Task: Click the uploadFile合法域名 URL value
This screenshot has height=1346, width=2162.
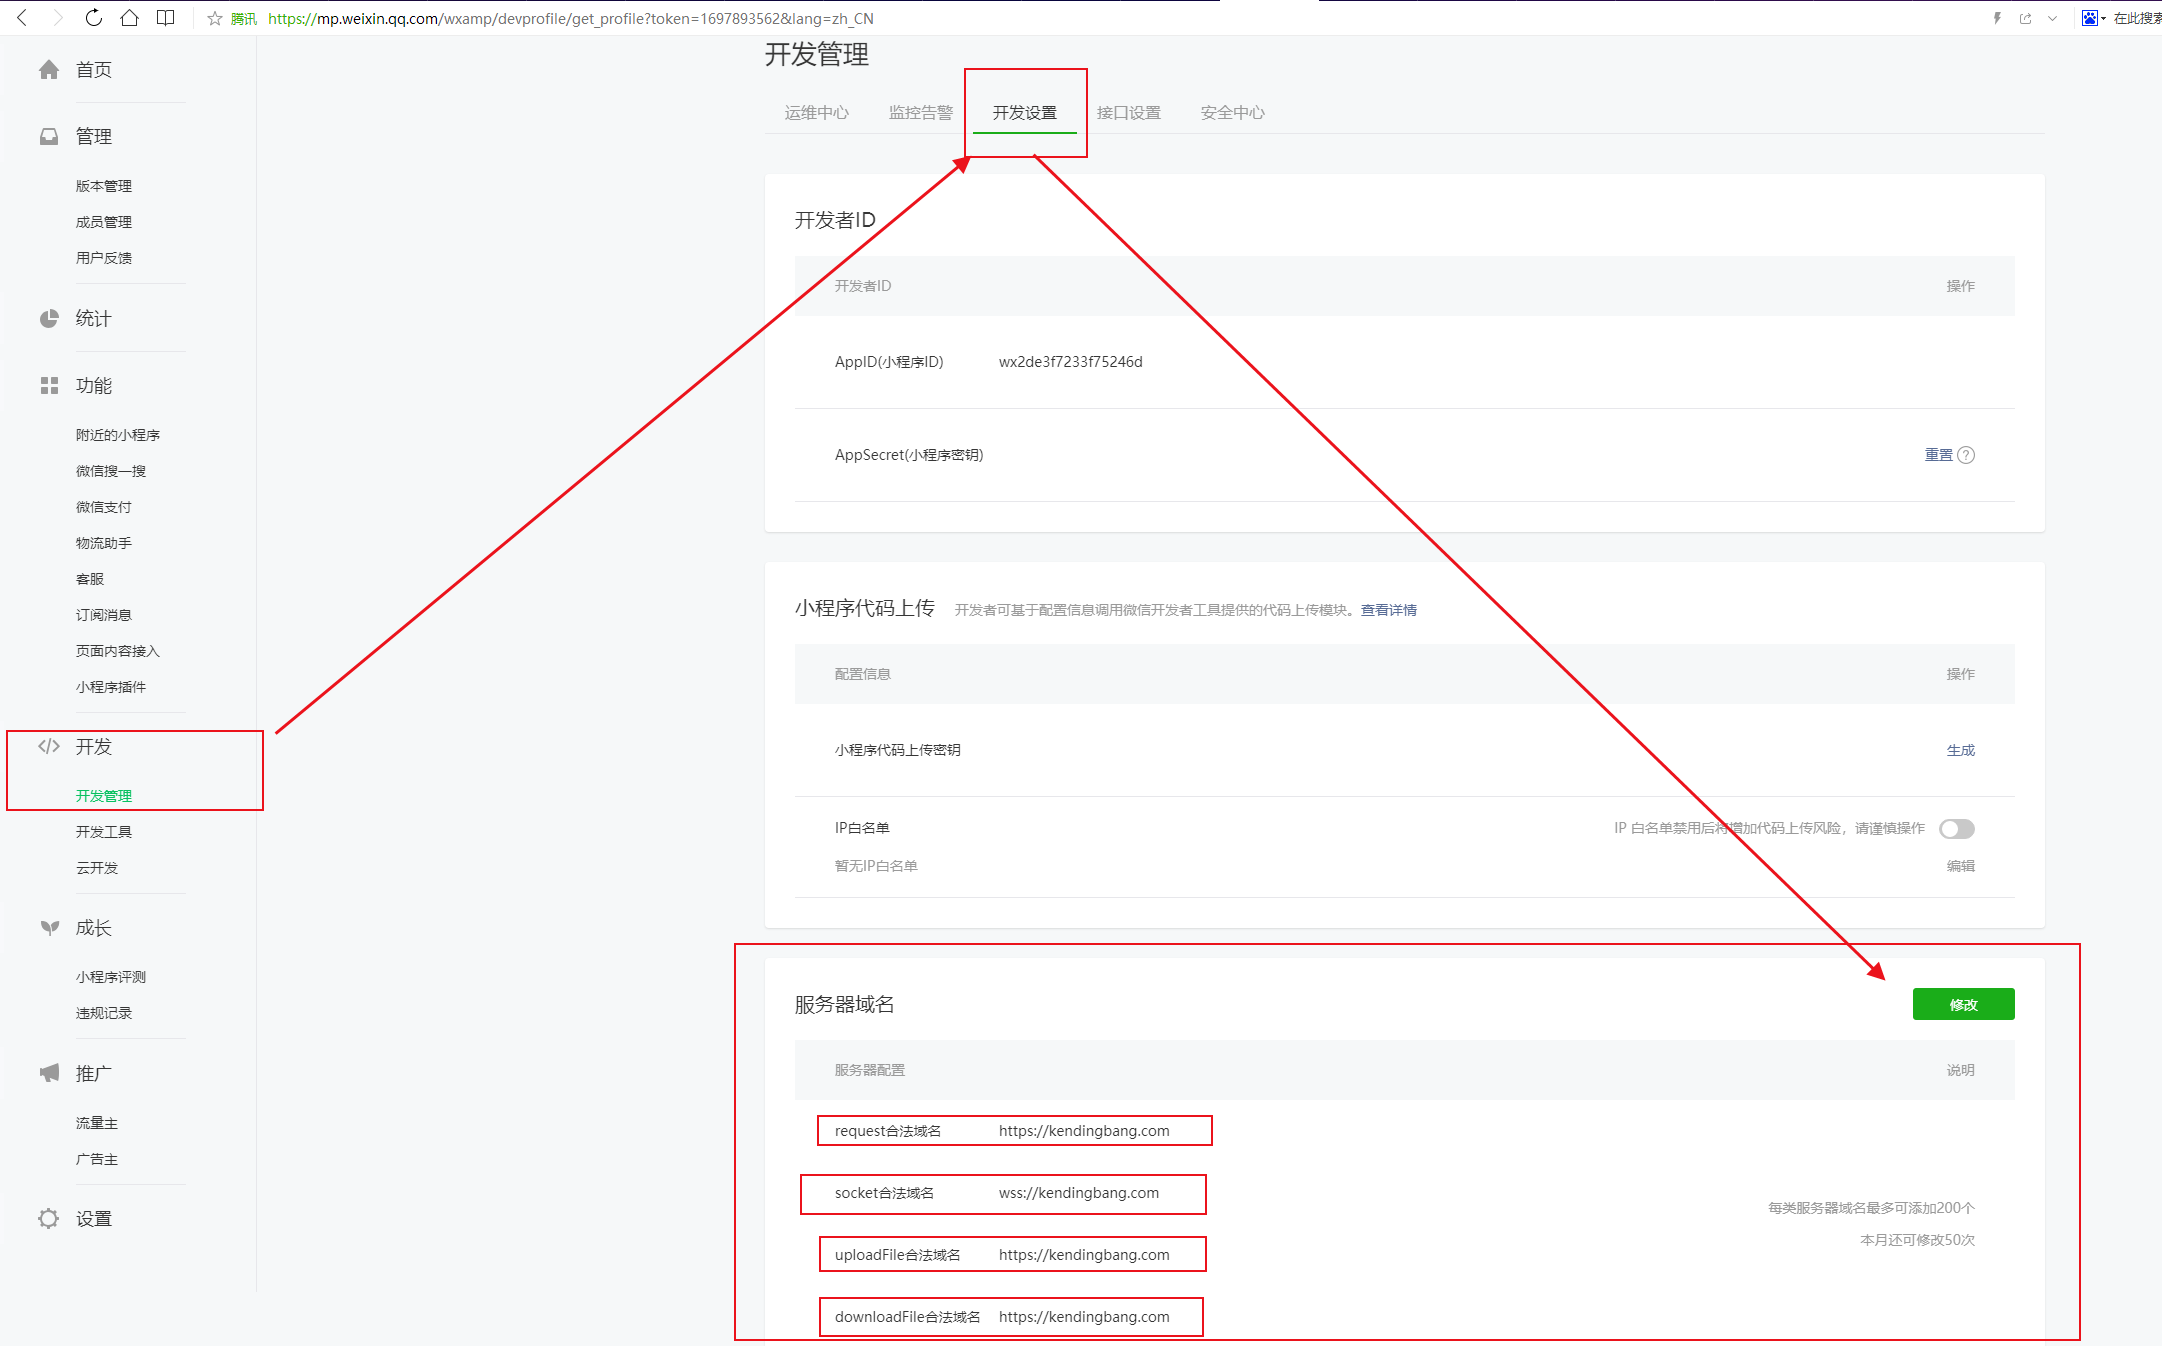Action: click(x=1084, y=1255)
